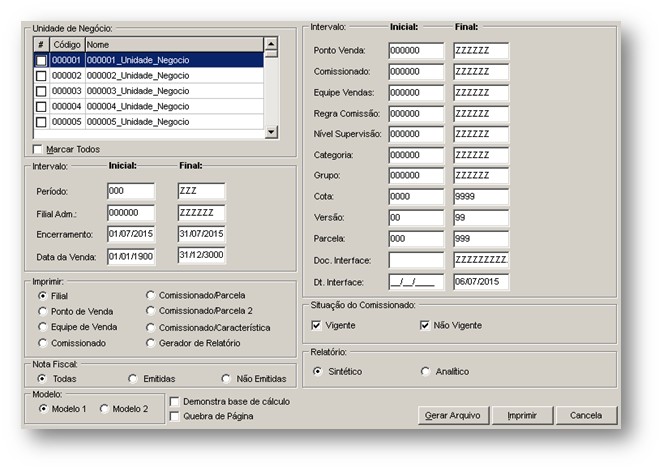The image size is (663, 471).
Task: Click the Nome column header
Action: pos(174,45)
